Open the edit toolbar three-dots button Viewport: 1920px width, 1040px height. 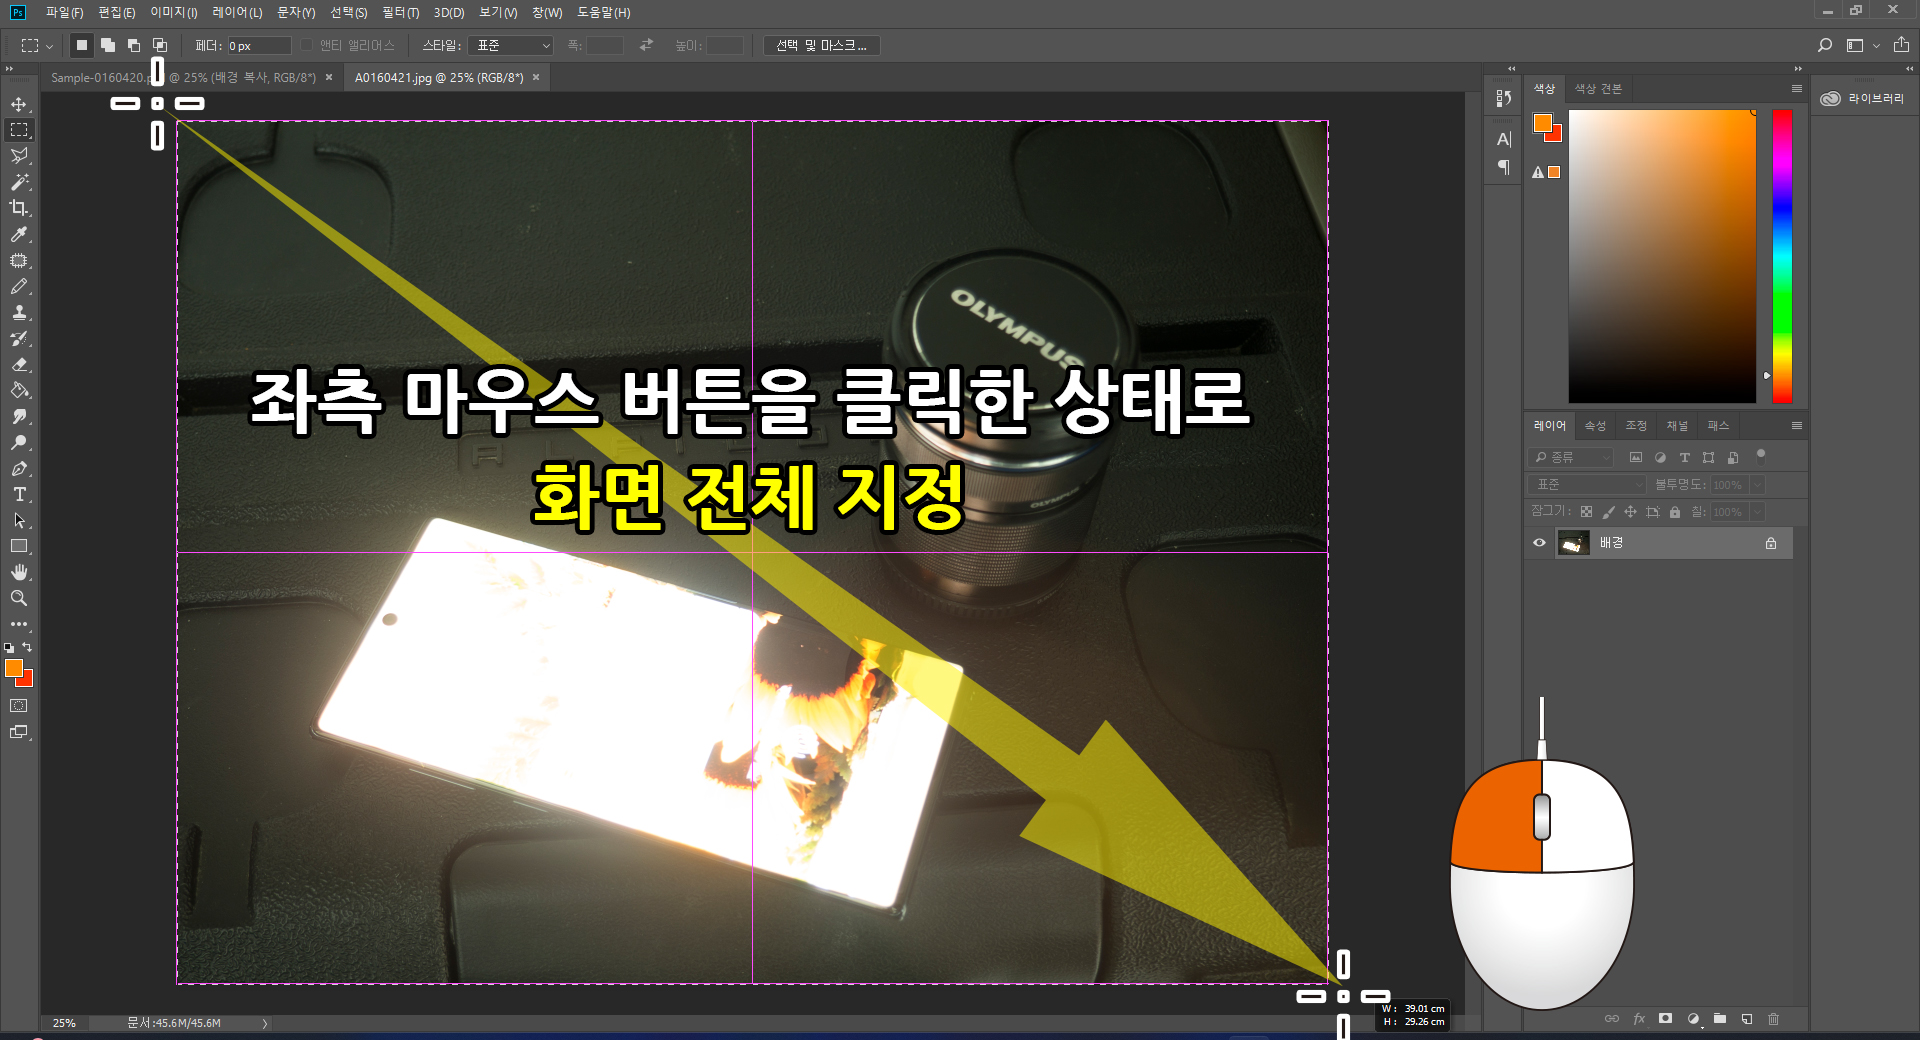19,624
